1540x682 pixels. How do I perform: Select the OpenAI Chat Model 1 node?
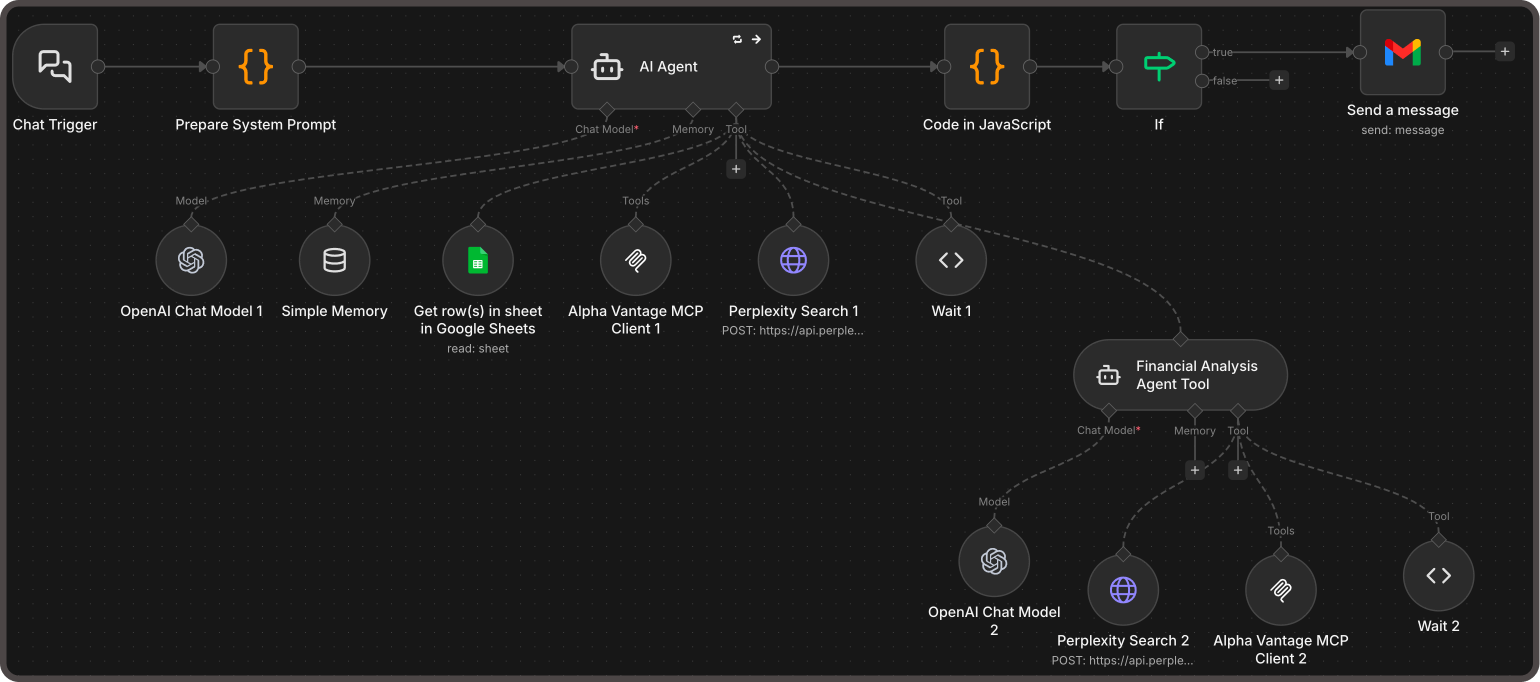[x=191, y=261]
